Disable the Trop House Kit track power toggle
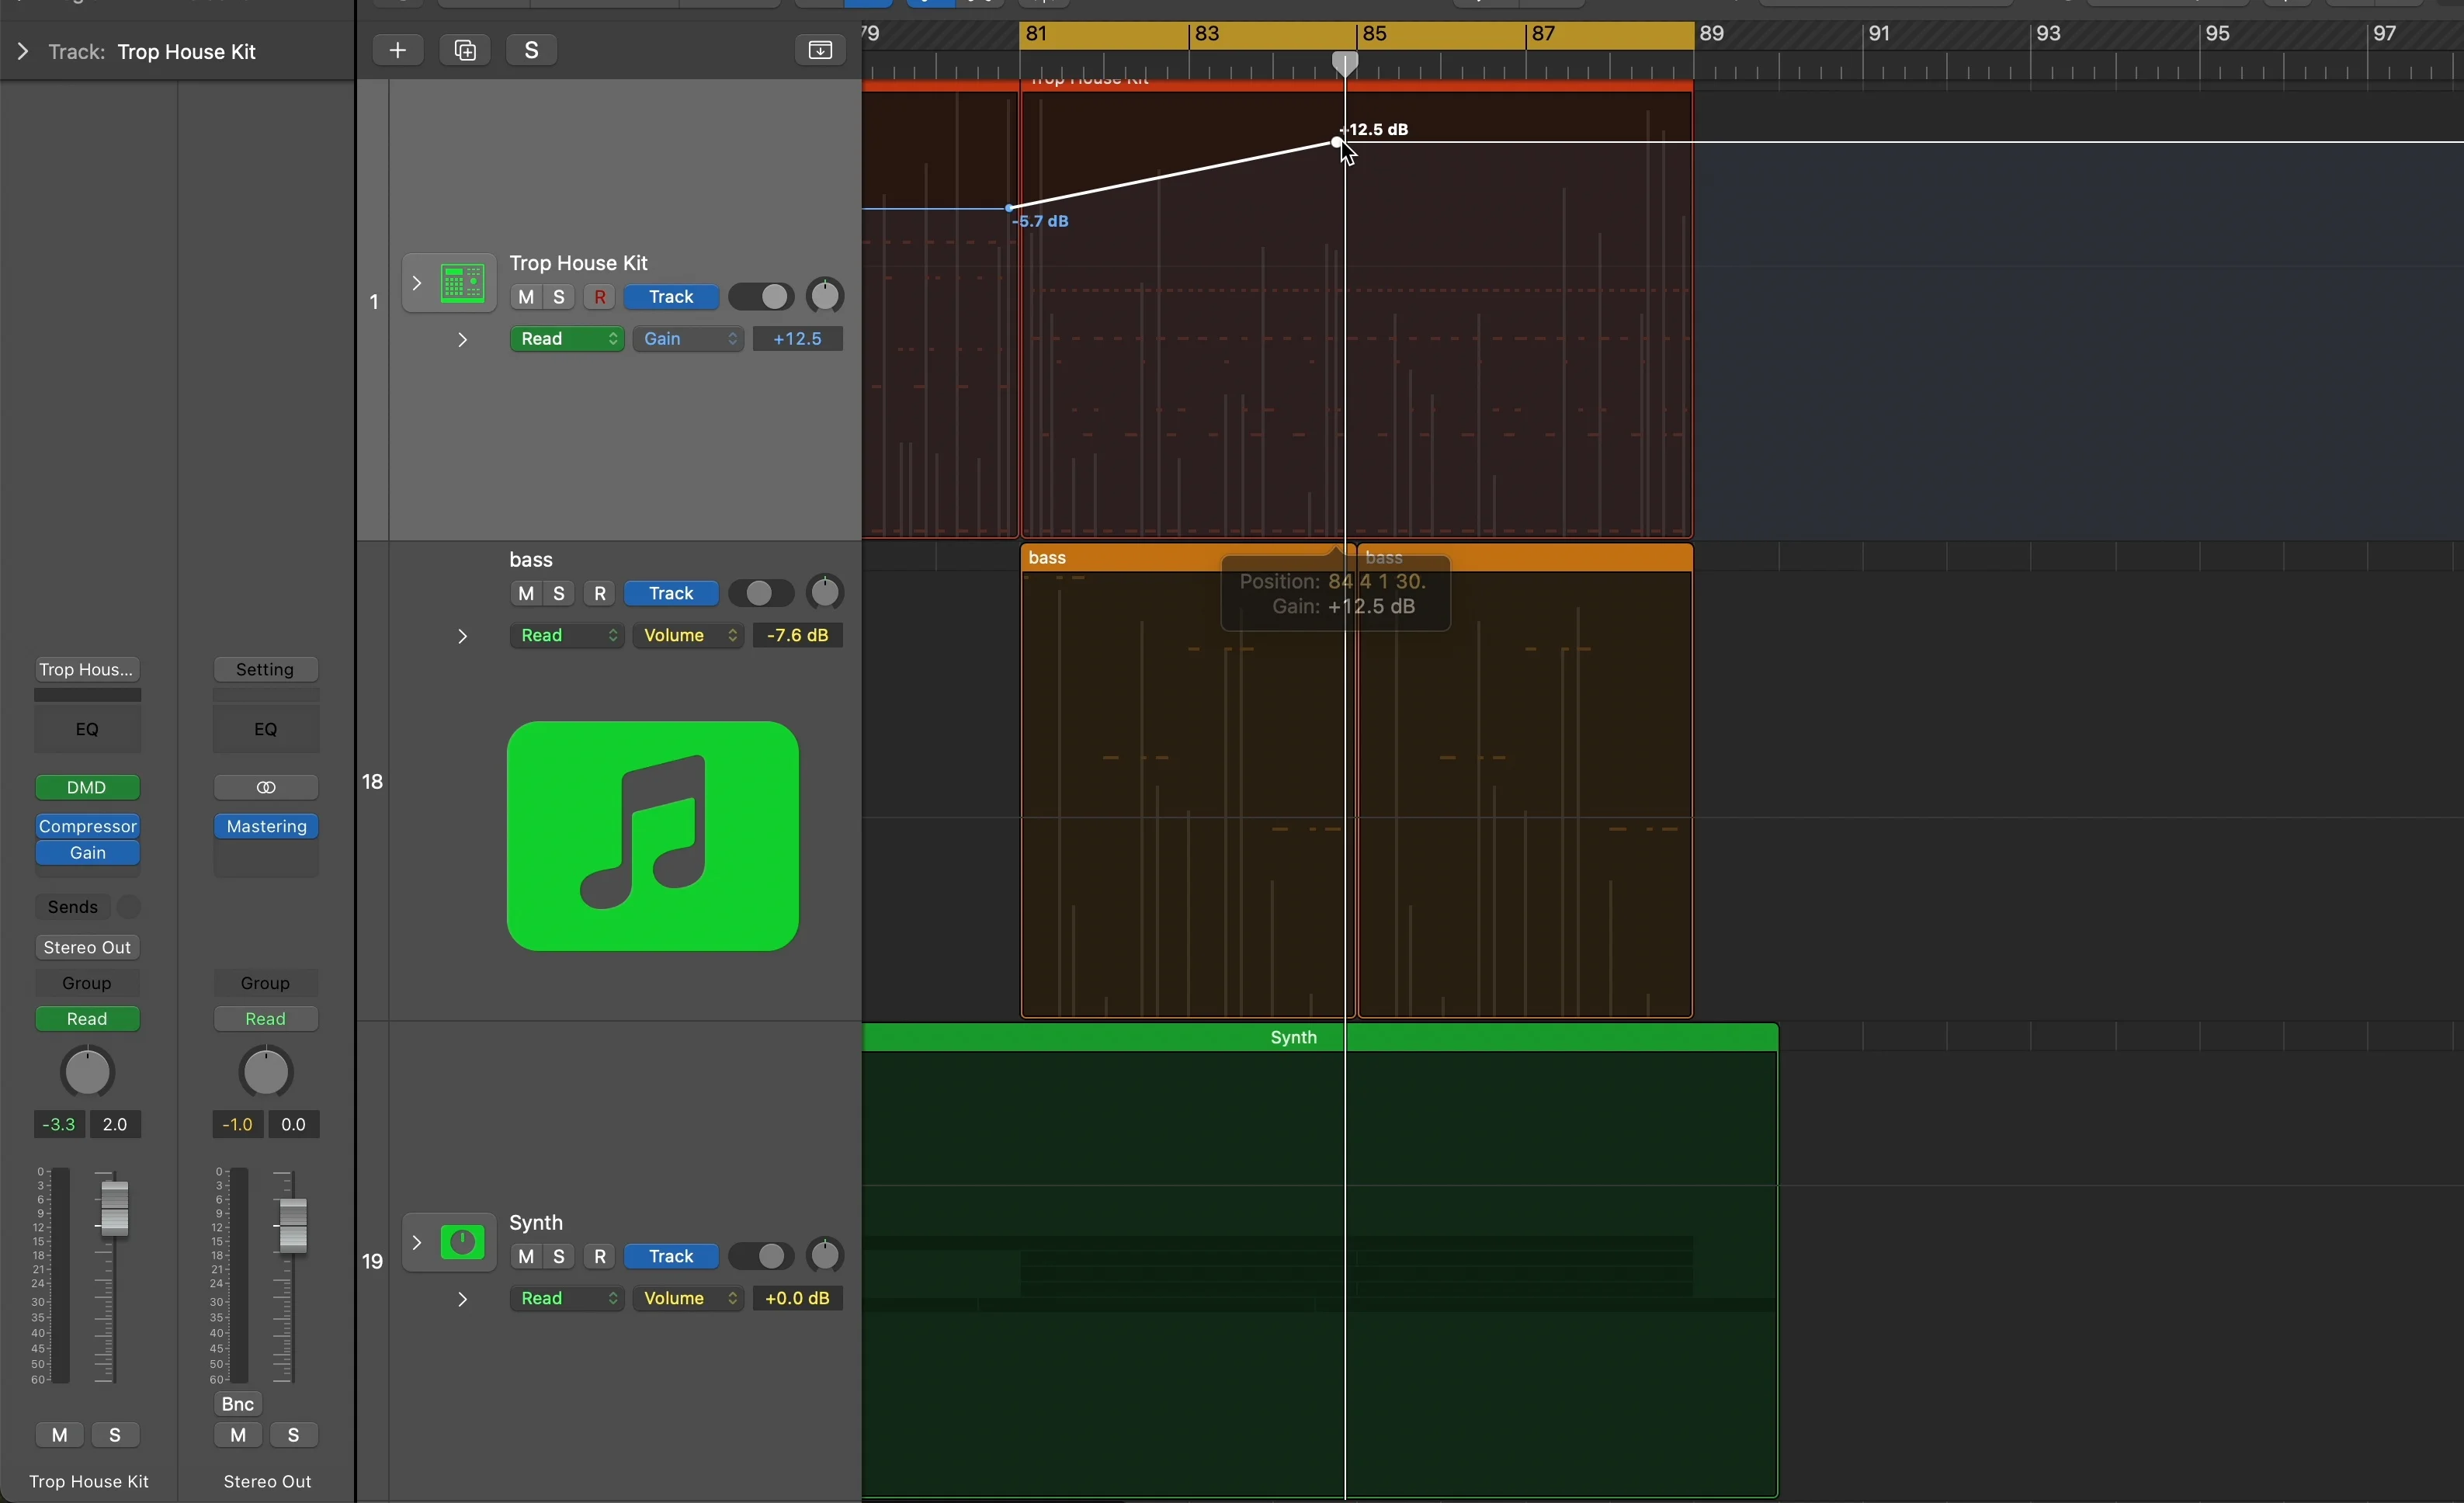This screenshot has width=2464, height=1503. click(x=761, y=296)
